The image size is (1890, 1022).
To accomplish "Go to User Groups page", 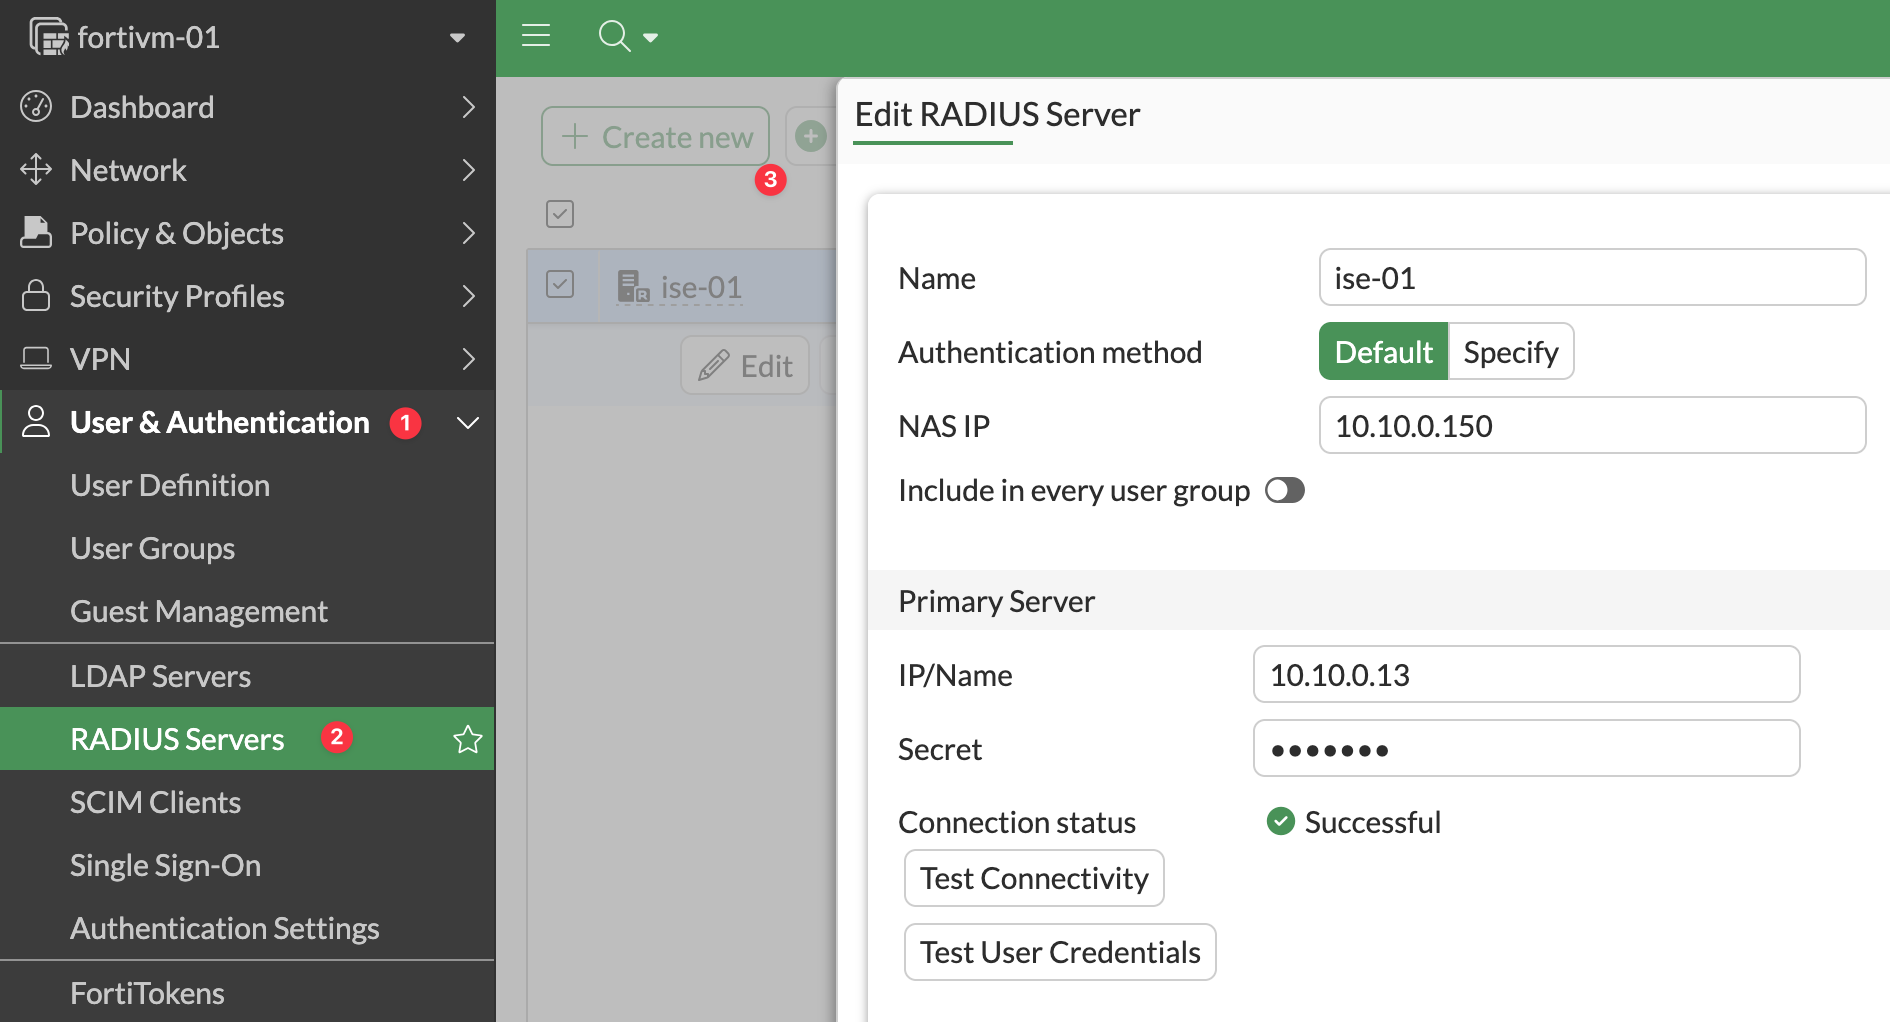I will 152,548.
